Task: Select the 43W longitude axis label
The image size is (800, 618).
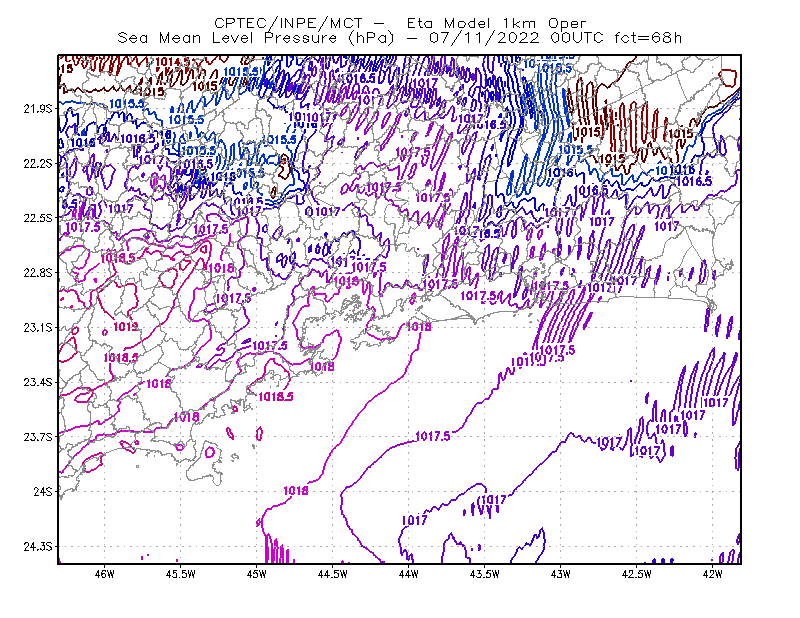Action: 561,574
